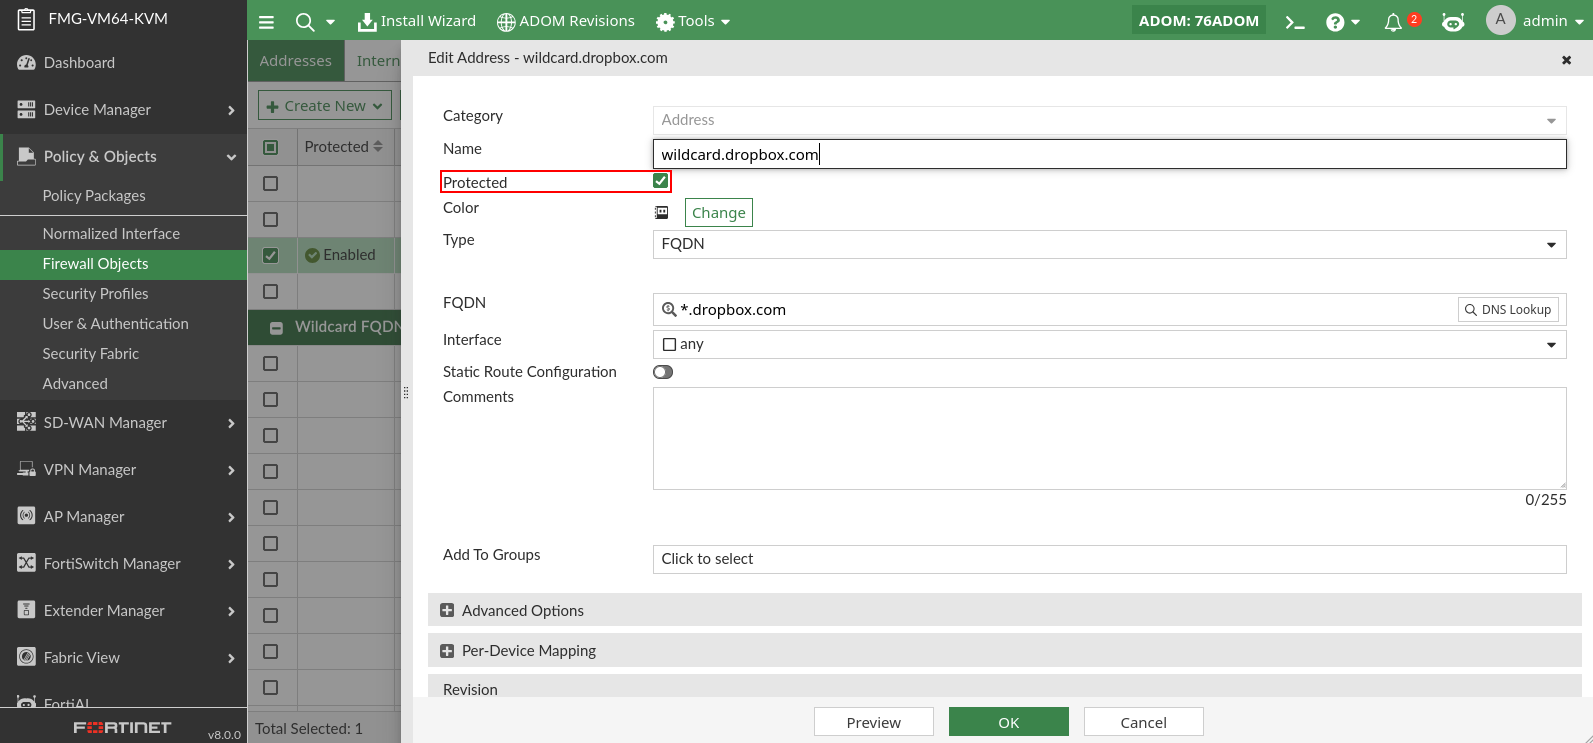Click the FortiAI assistant icon in top bar
Image resolution: width=1593 pixels, height=743 pixels.
coord(1453,21)
